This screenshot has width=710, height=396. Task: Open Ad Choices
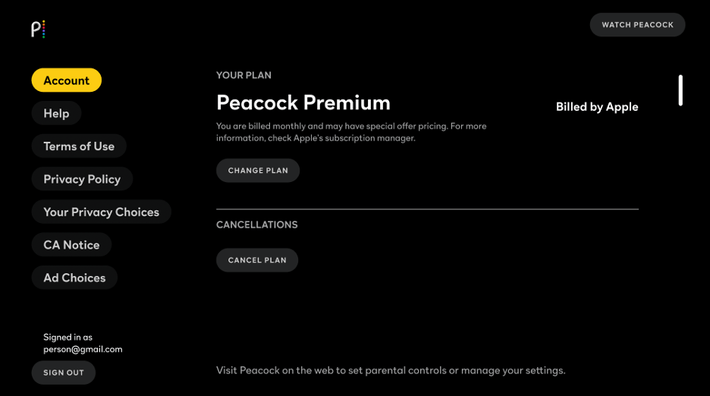pos(75,277)
